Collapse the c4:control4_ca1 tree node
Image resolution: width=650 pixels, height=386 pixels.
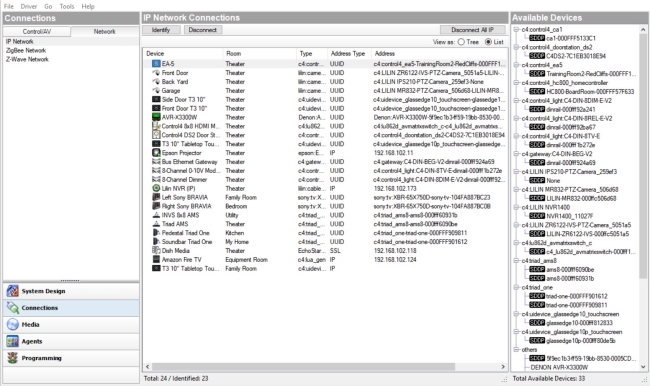coord(517,29)
